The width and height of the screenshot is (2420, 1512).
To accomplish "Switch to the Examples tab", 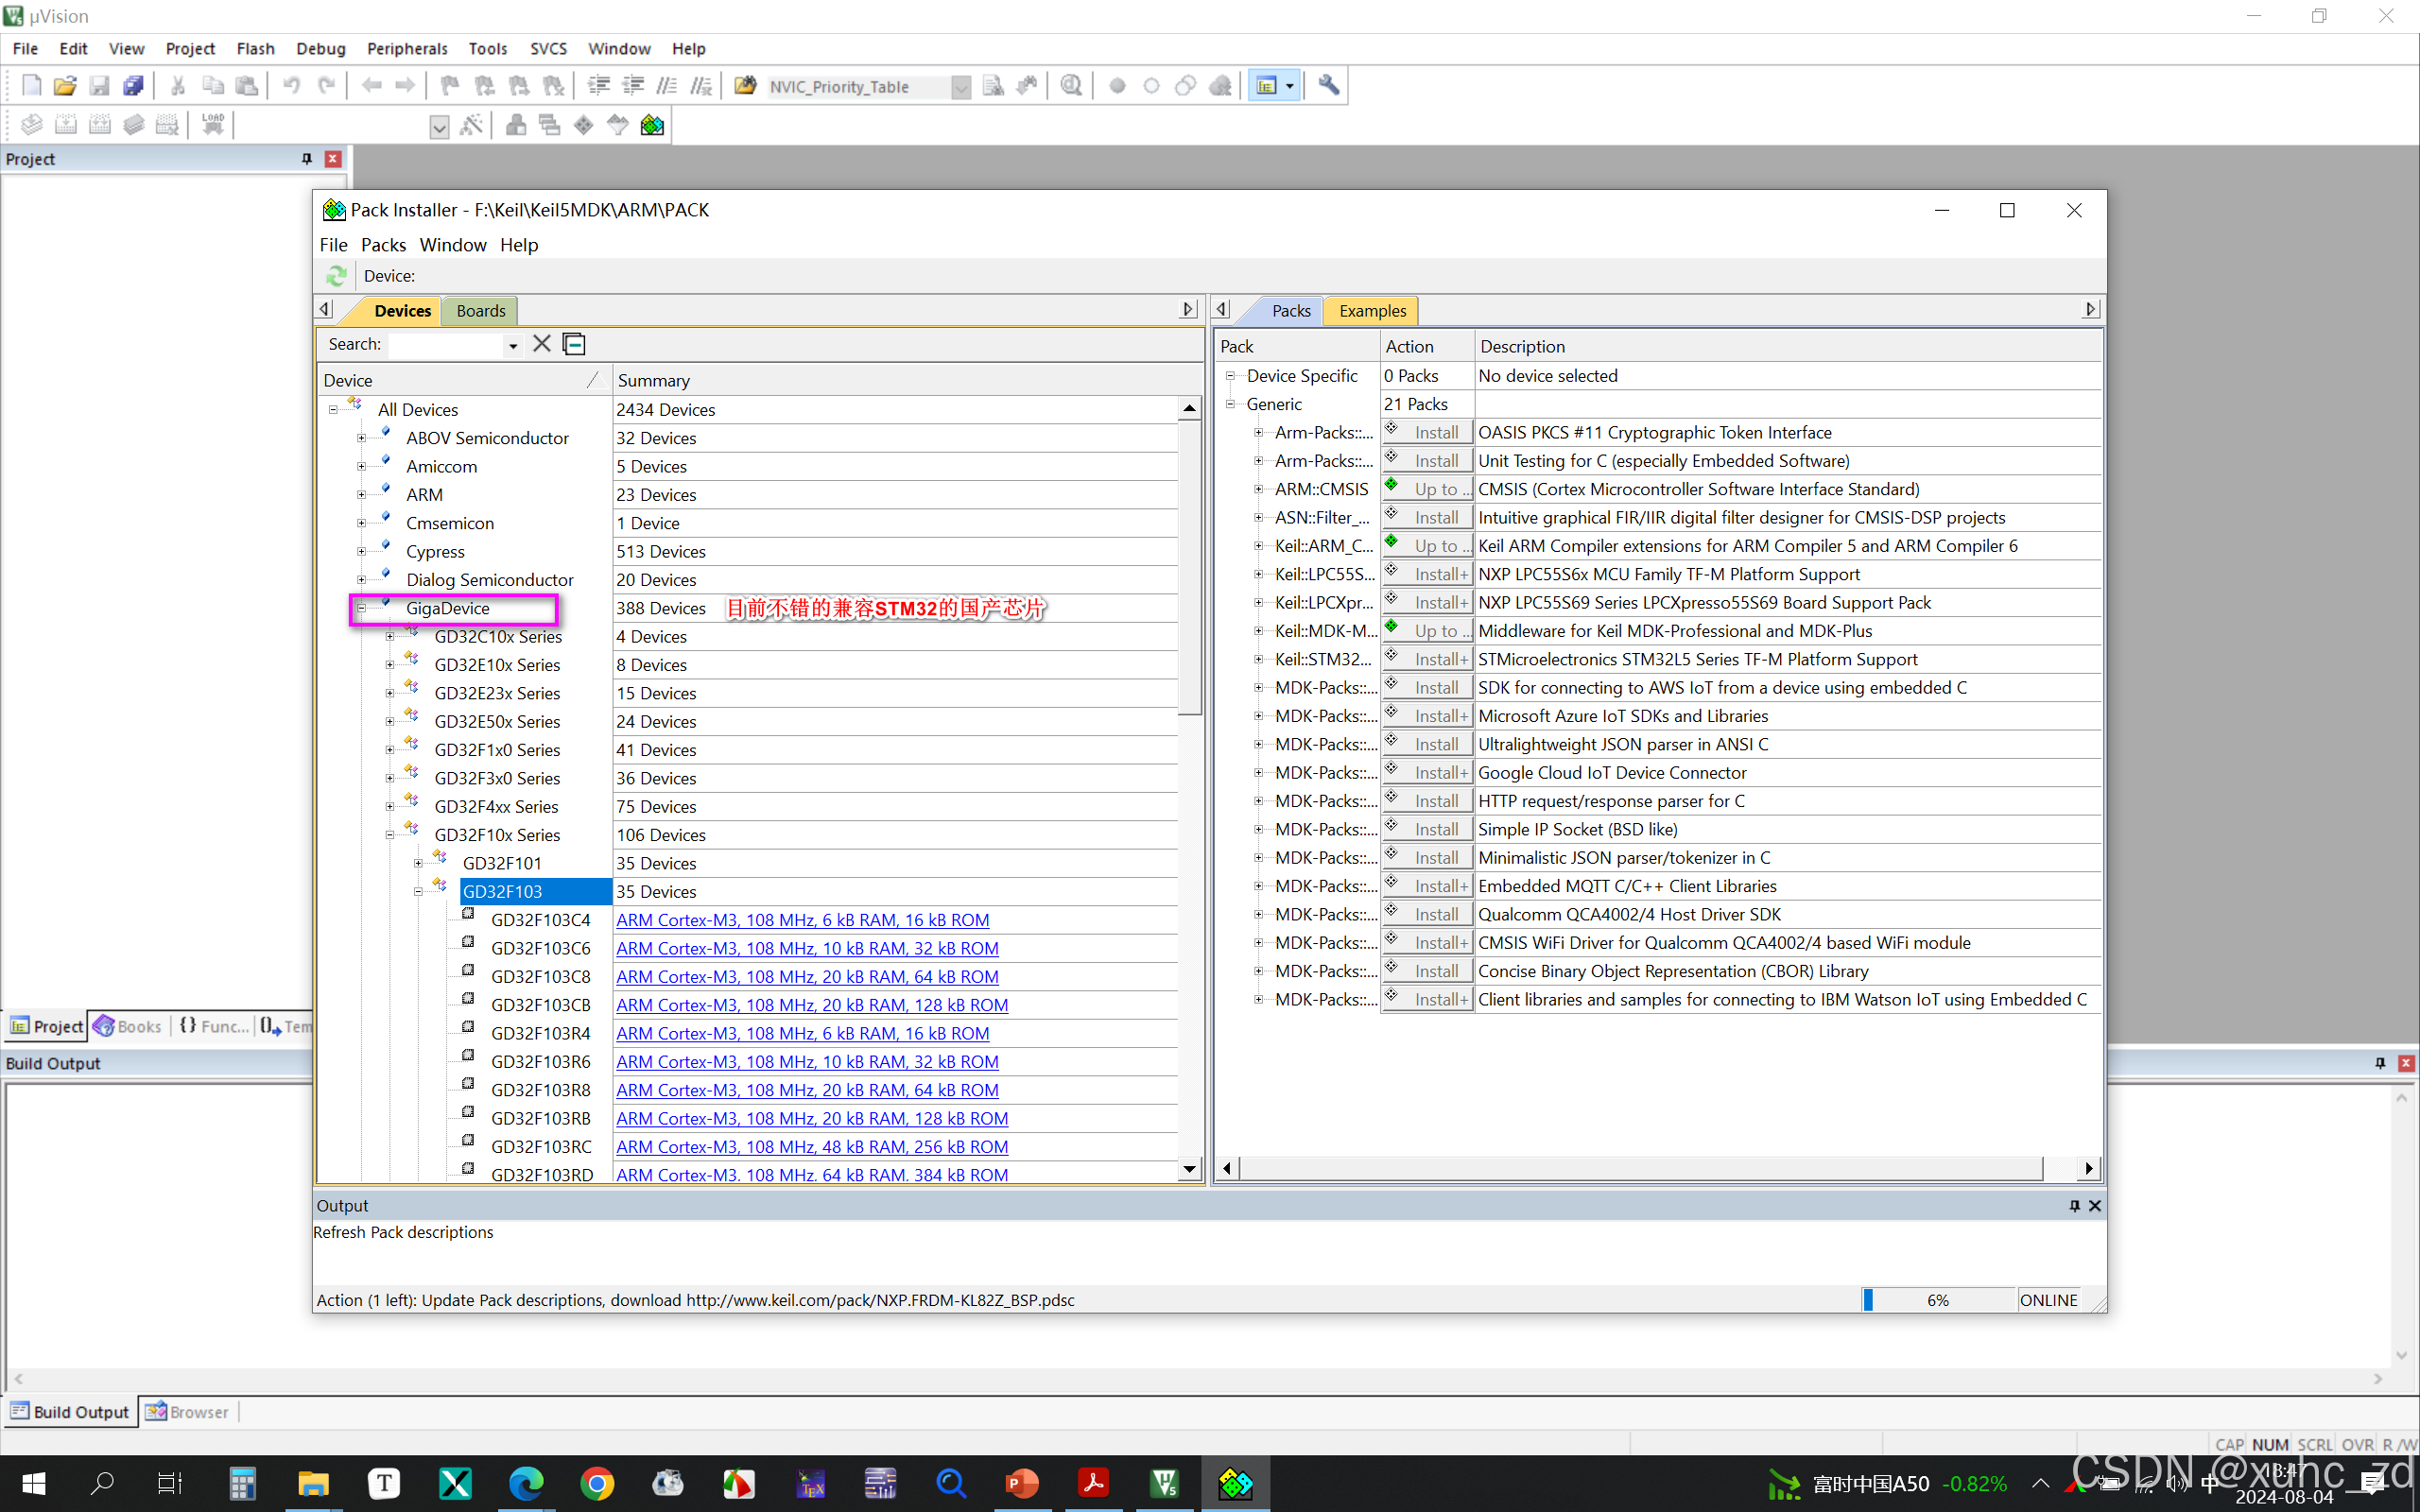I will pyautogui.click(x=1372, y=311).
